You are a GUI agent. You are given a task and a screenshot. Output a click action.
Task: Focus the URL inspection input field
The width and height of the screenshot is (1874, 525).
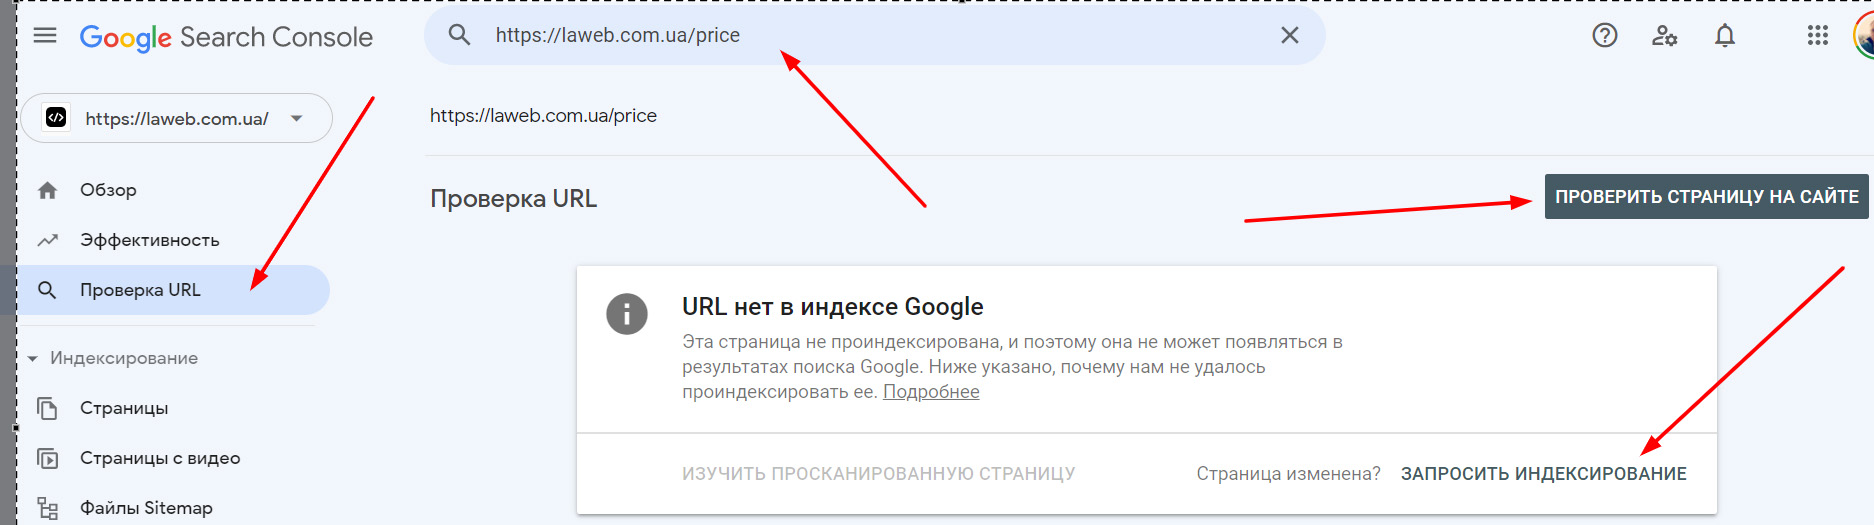(x=875, y=35)
